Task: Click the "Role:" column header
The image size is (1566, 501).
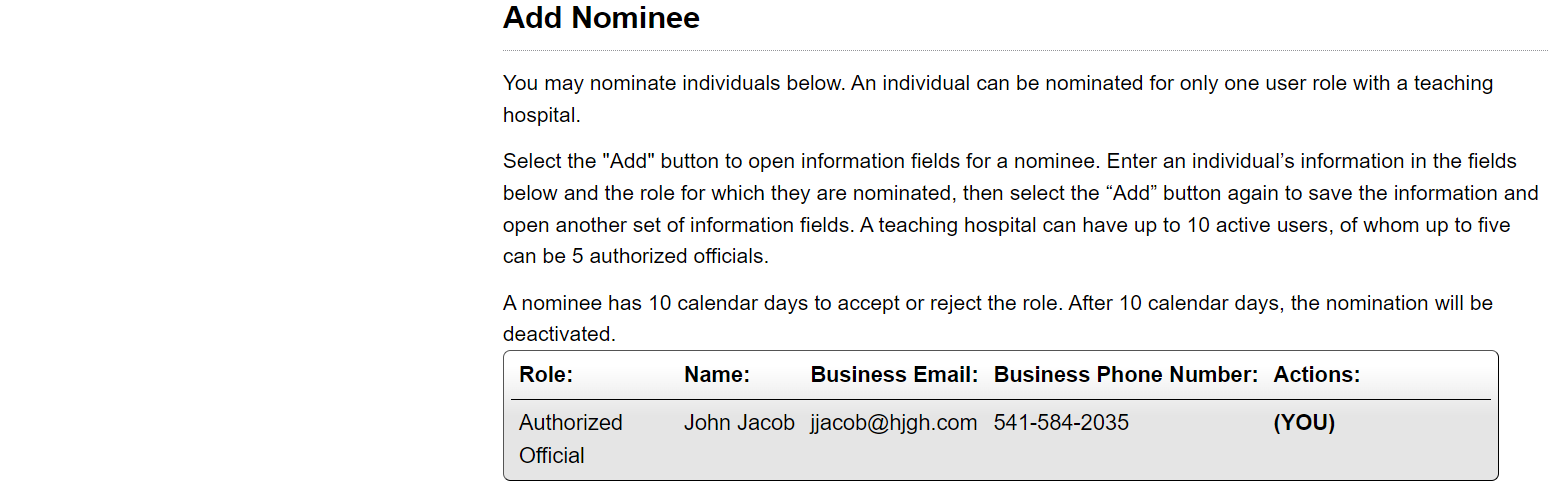Action: click(x=546, y=375)
